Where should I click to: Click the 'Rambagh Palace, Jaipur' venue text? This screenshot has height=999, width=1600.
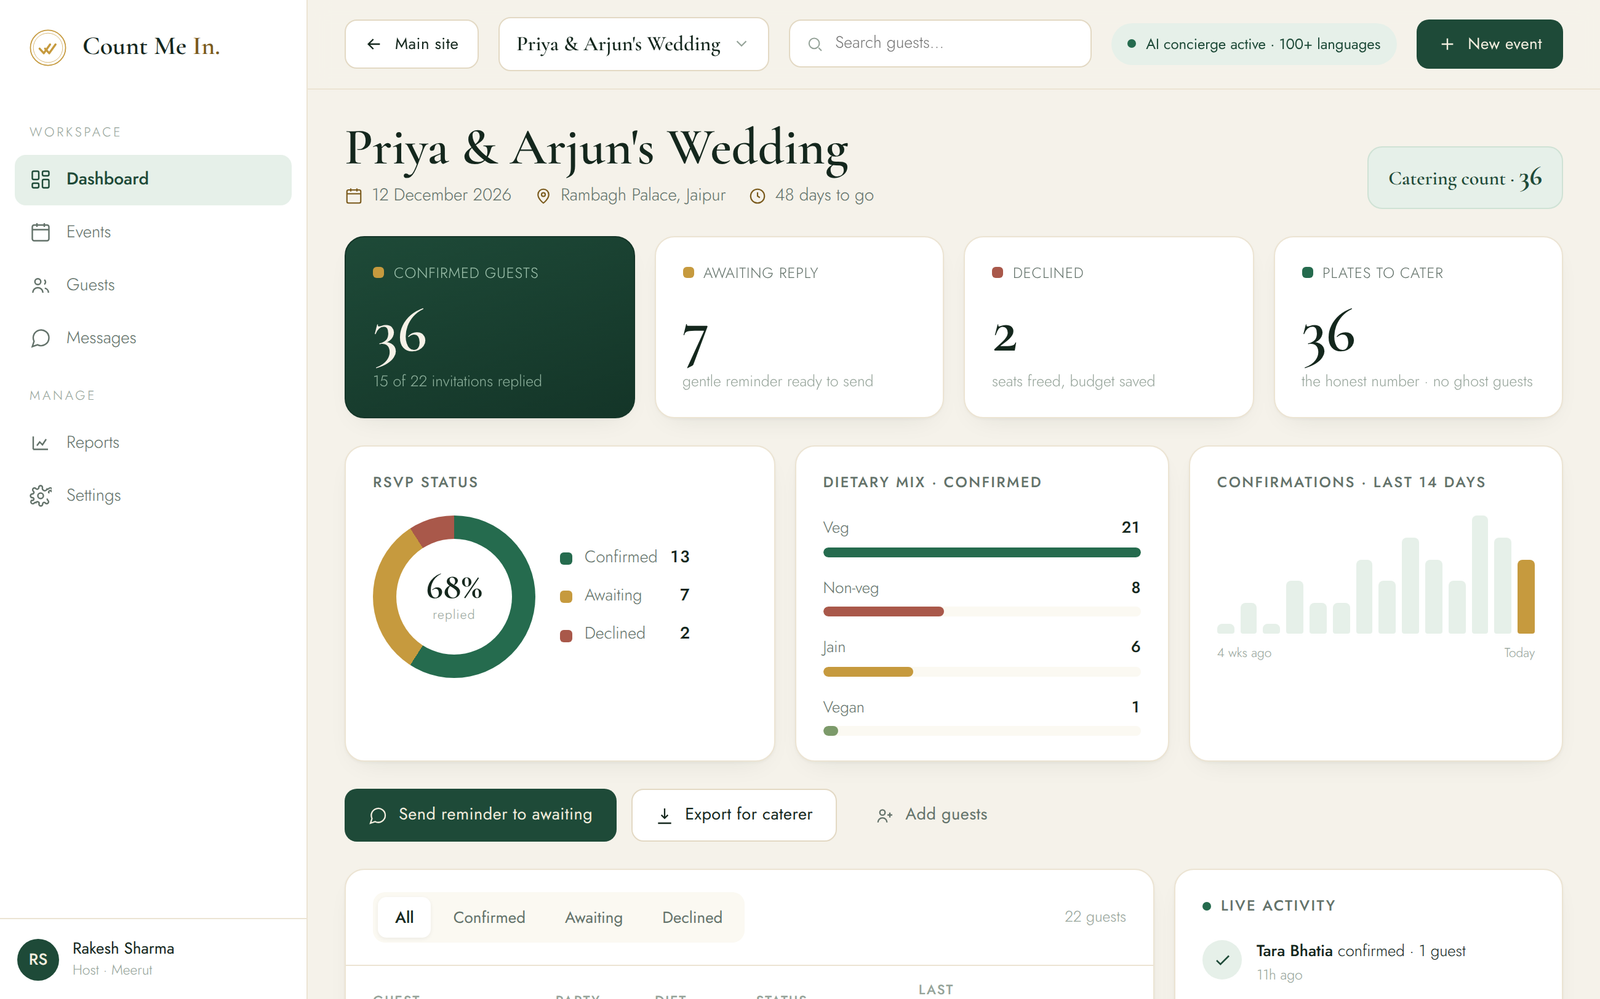pyautogui.click(x=643, y=195)
